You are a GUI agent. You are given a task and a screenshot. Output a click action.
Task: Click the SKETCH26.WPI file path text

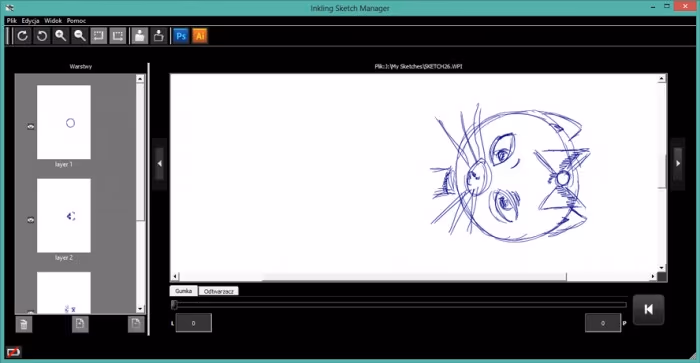coord(418,67)
